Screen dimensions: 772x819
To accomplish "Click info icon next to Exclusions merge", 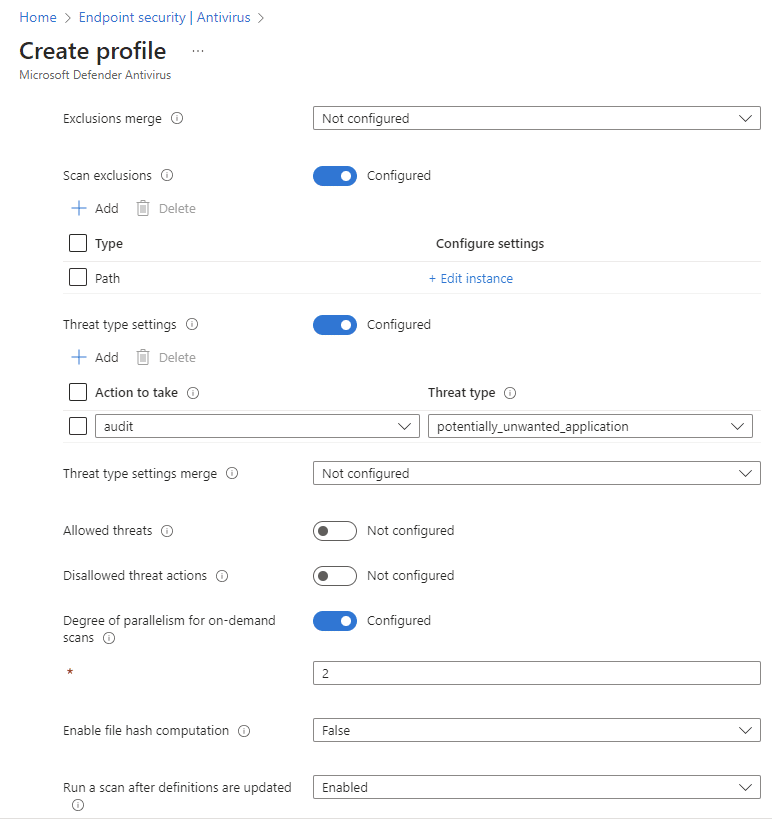I will click(177, 119).
